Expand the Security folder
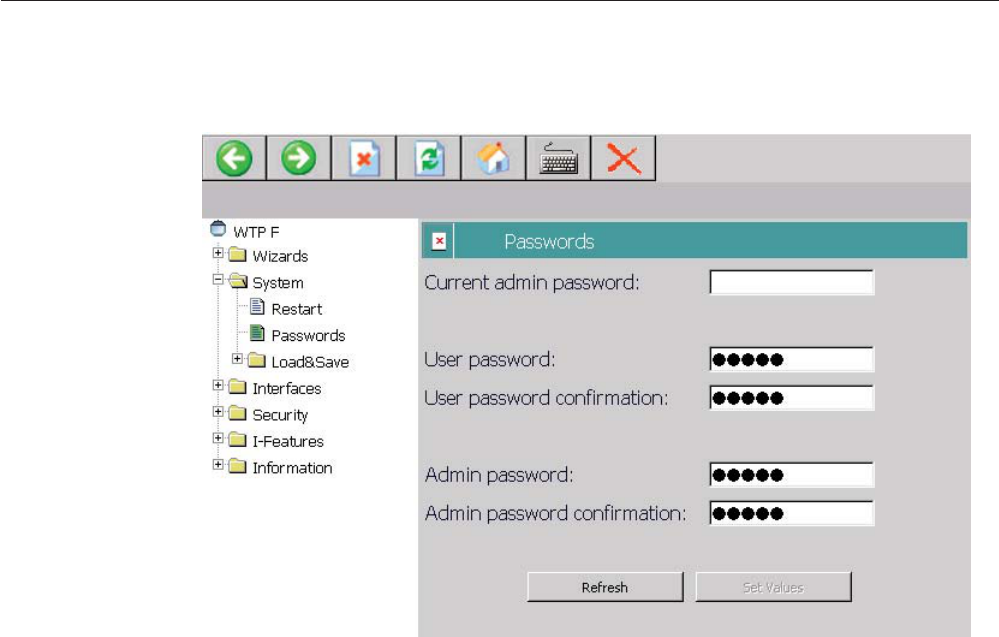The height and width of the screenshot is (637, 999). coord(218,412)
